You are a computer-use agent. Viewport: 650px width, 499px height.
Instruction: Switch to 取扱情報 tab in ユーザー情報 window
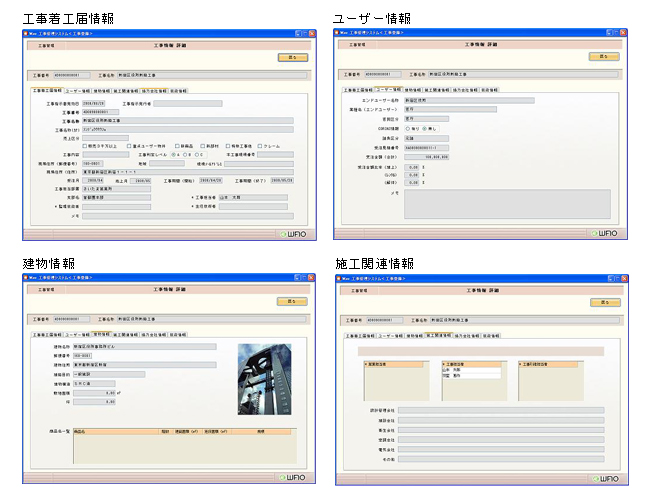[x=488, y=90]
